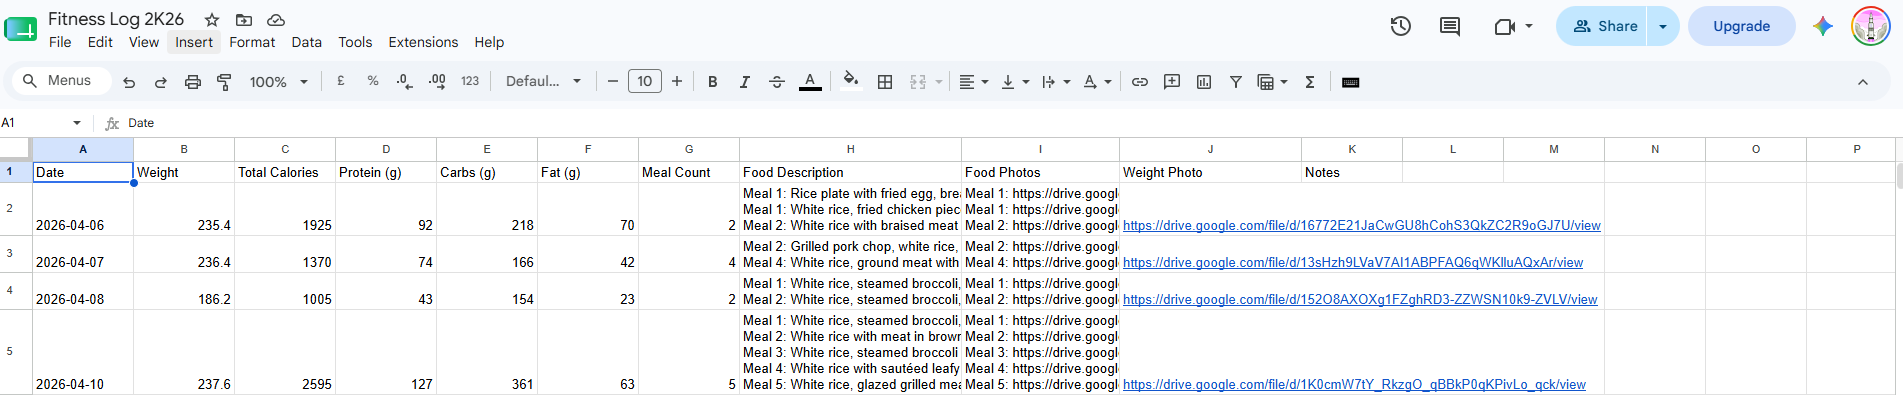Format as percent

coord(373,81)
